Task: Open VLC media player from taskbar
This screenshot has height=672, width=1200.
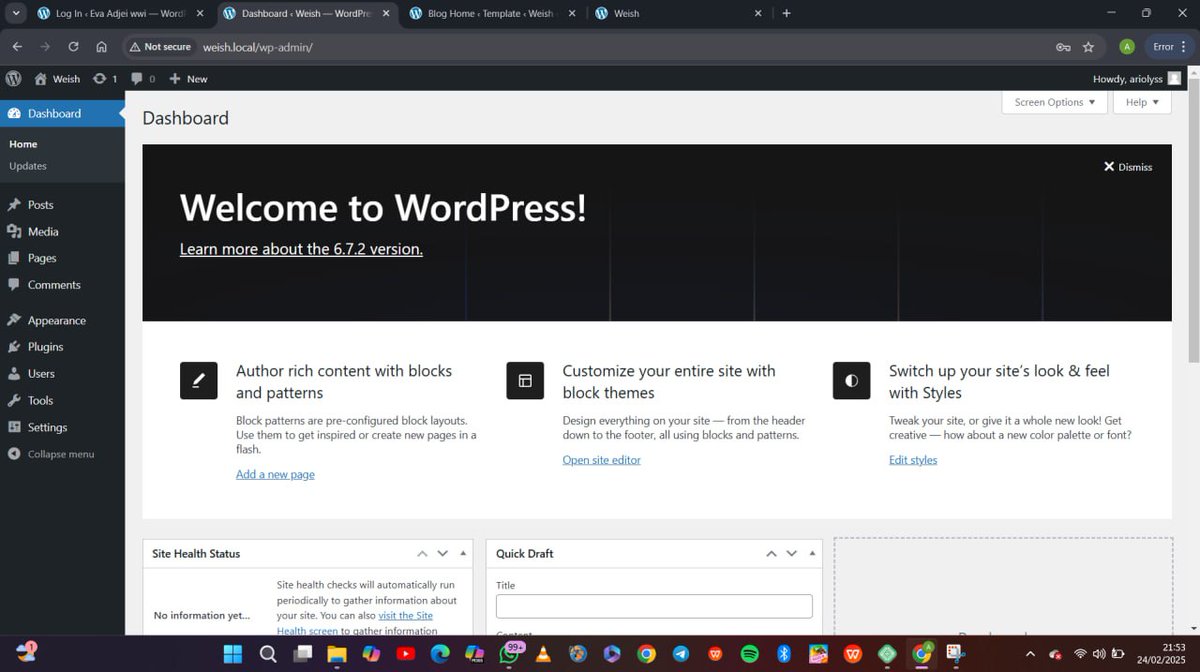Action: tap(544, 654)
